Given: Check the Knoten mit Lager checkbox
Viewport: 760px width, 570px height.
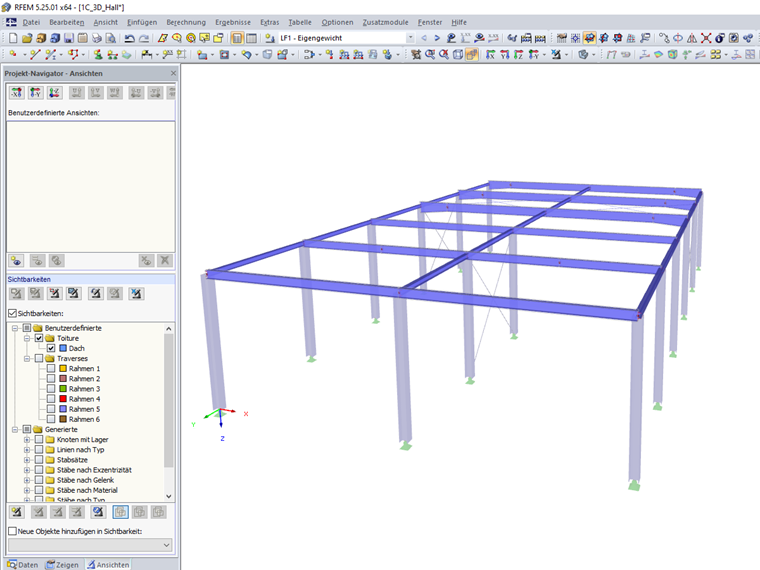Looking at the screenshot, I should [39, 440].
